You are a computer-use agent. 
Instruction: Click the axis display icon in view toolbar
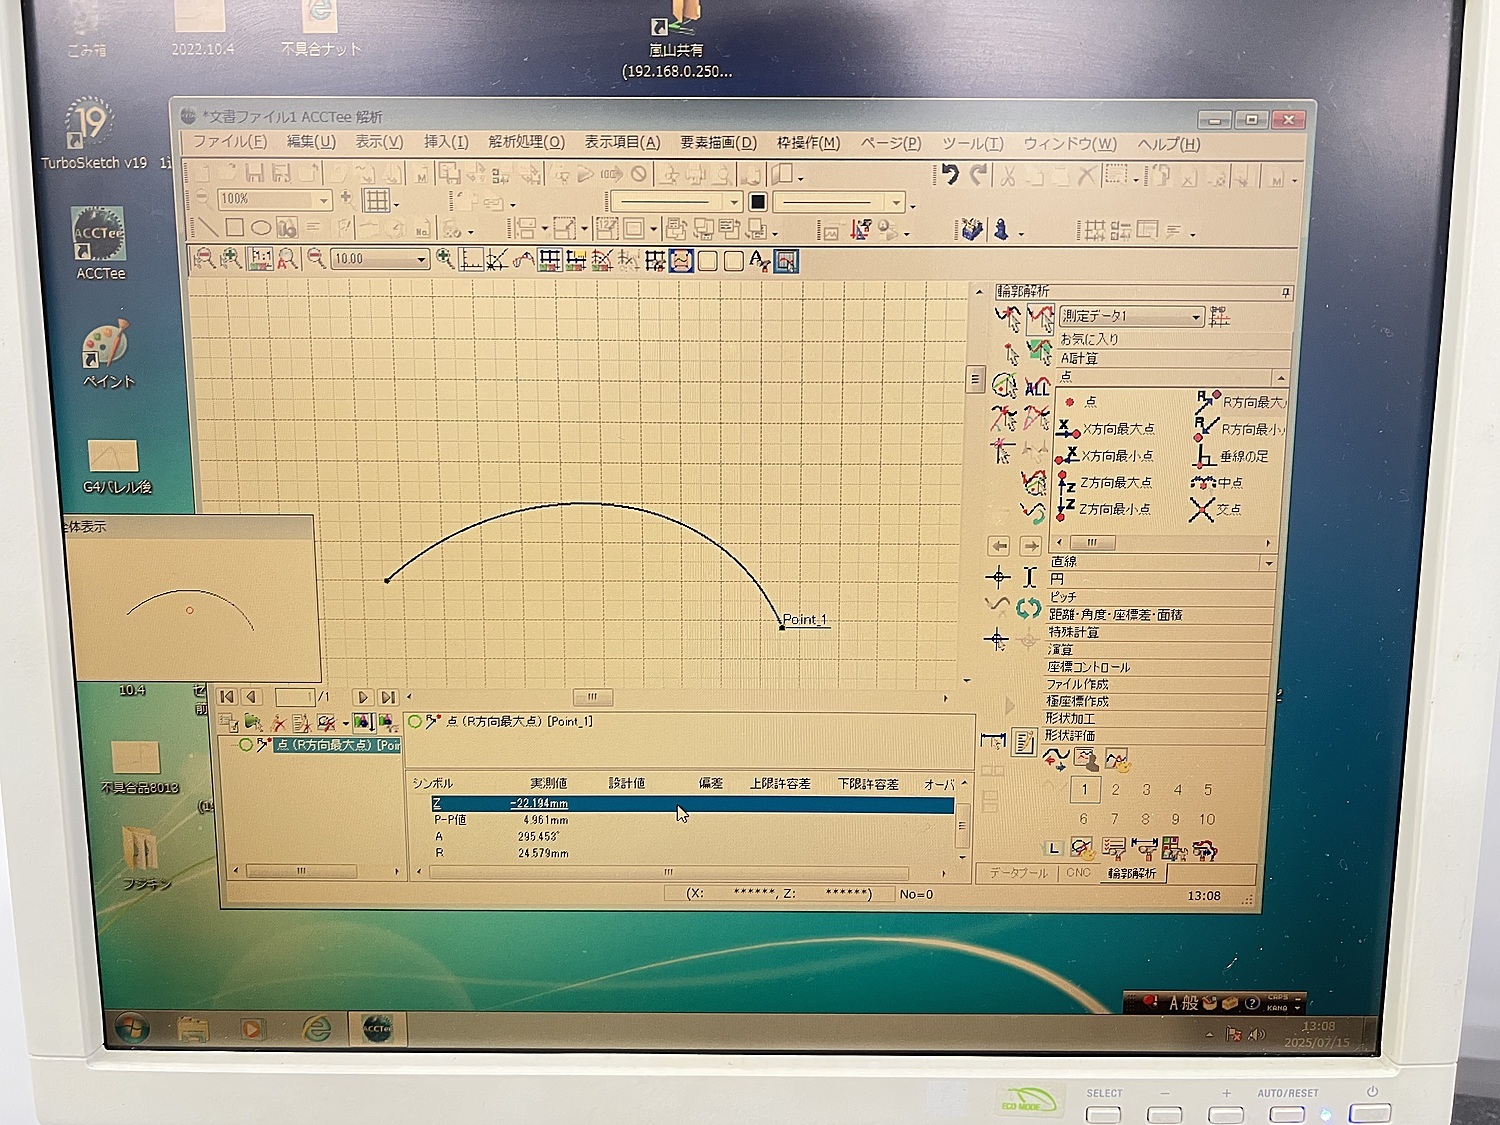click(x=472, y=260)
